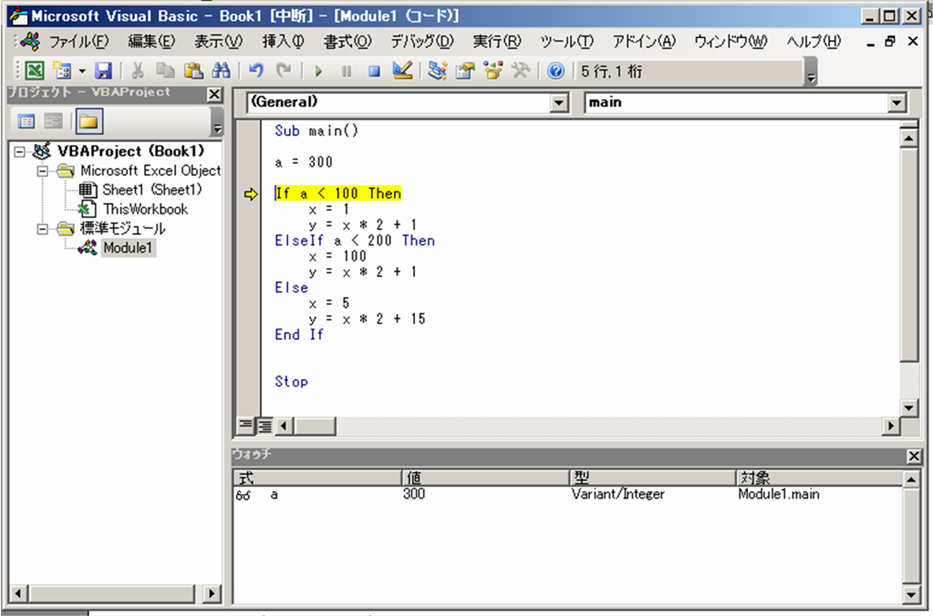Open the アドイン(A) menu
933x616 pixels.
click(644, 42)
